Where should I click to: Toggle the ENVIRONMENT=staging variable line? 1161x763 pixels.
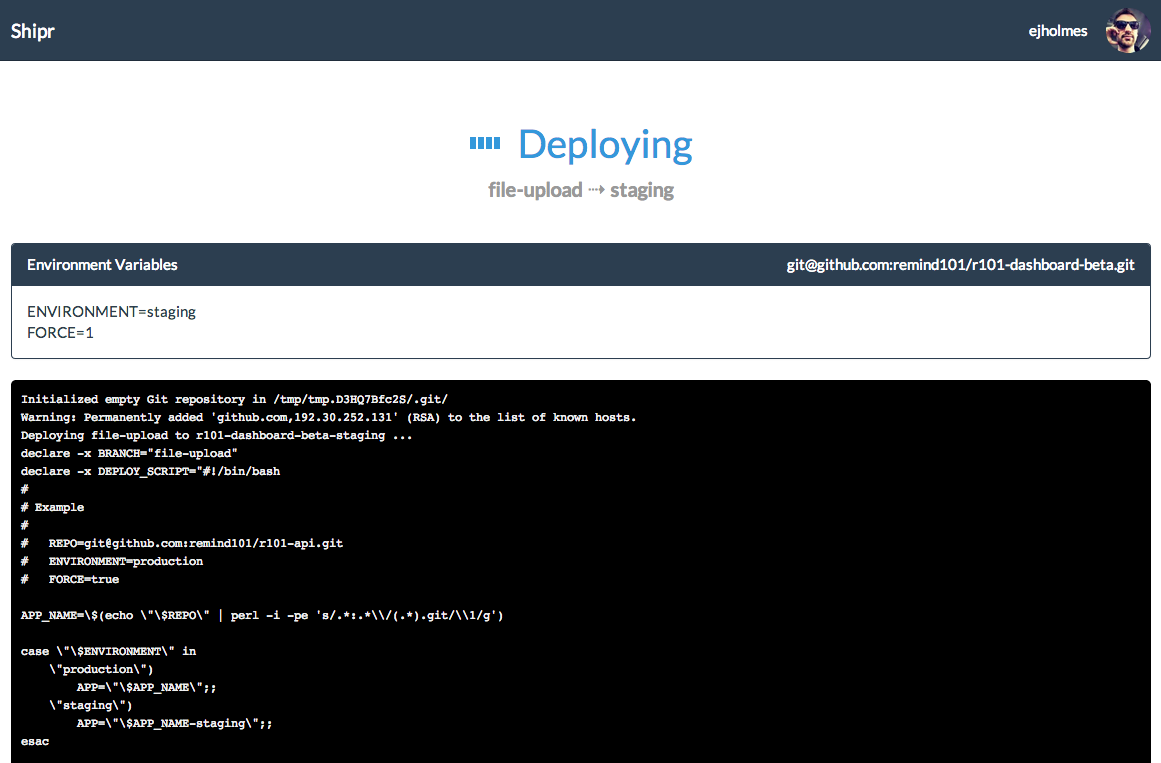coord(111,311)
